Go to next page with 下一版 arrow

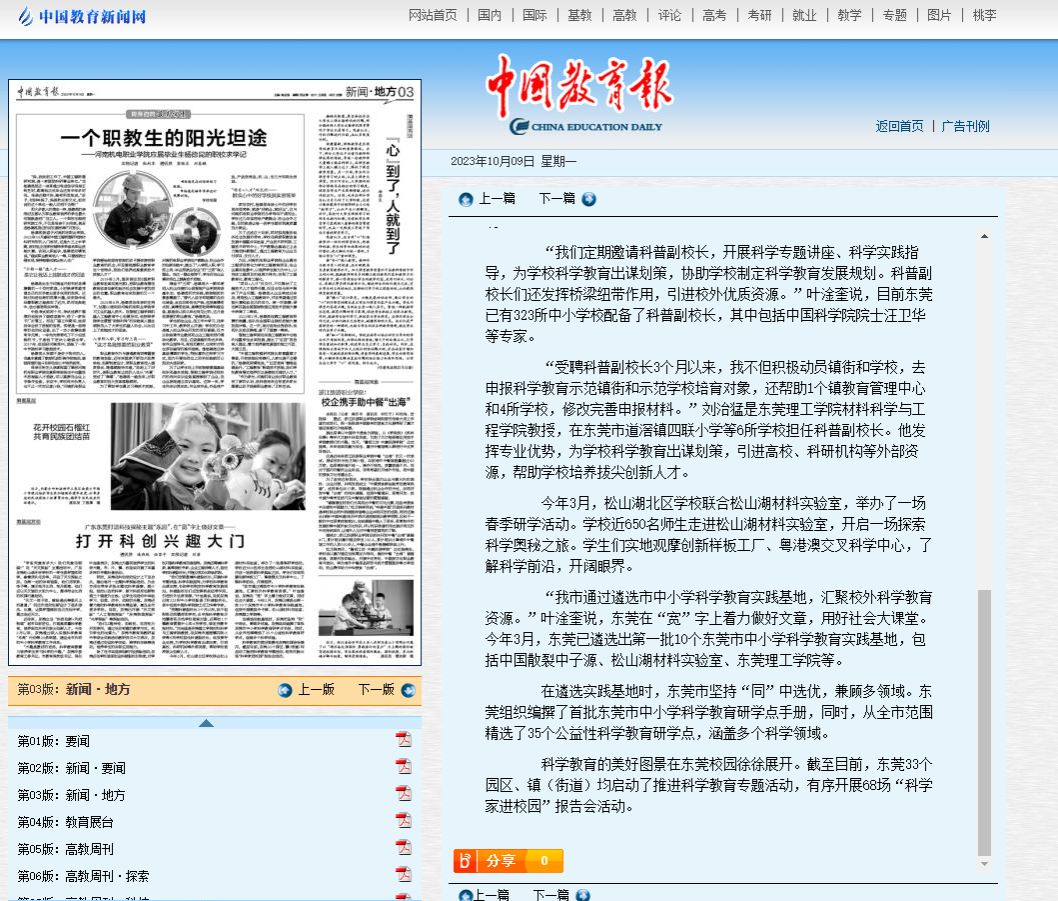pos(408,690)
